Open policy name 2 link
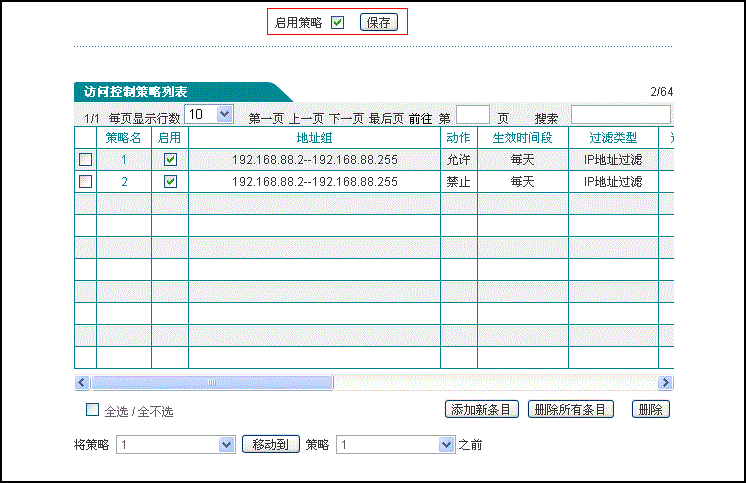 (124, 181)
